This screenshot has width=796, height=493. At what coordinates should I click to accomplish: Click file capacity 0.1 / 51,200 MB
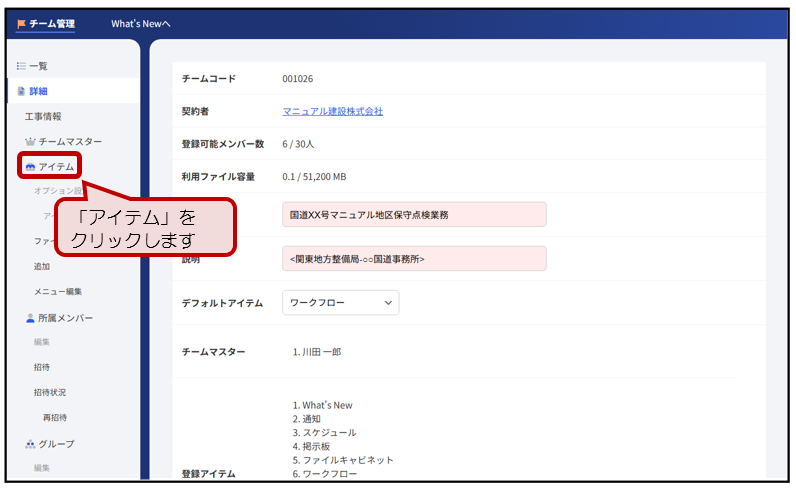(314, 177)
